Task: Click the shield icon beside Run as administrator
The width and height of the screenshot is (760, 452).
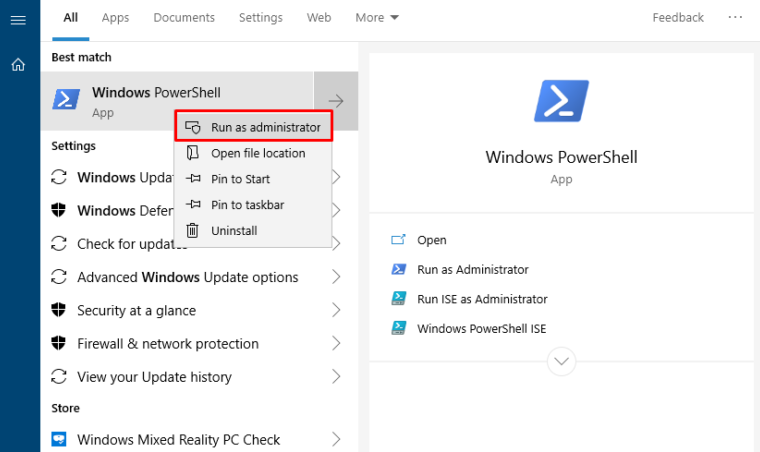Action: coord(193,127)
